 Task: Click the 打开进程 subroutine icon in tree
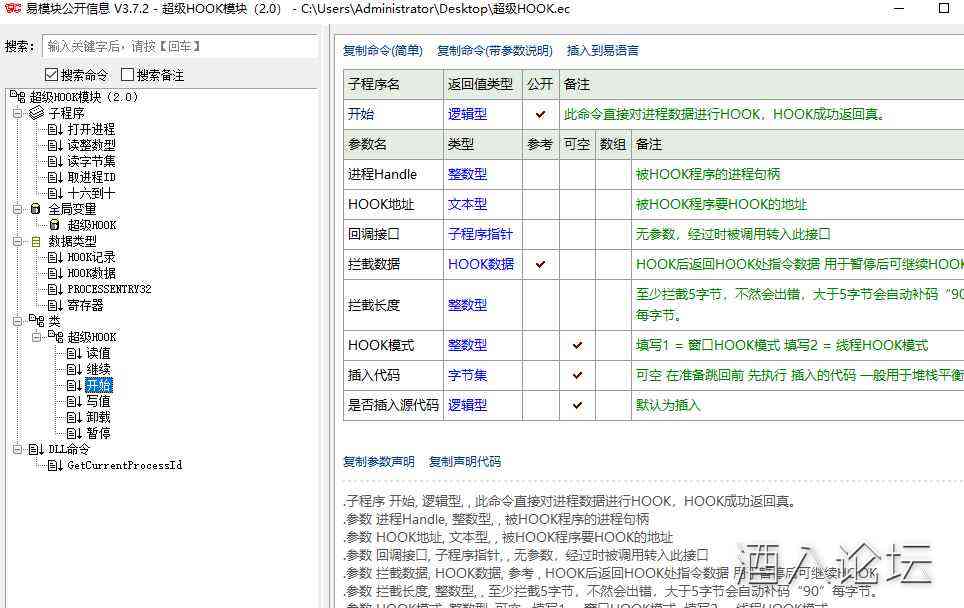pos(55,129)
